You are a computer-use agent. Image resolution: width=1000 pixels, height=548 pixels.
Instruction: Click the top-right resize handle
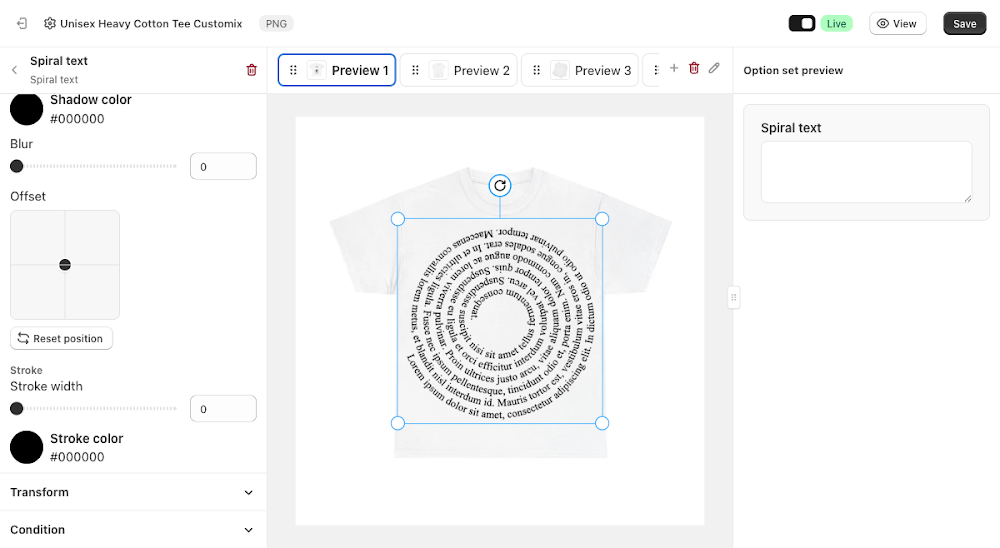tap(601, 219)
